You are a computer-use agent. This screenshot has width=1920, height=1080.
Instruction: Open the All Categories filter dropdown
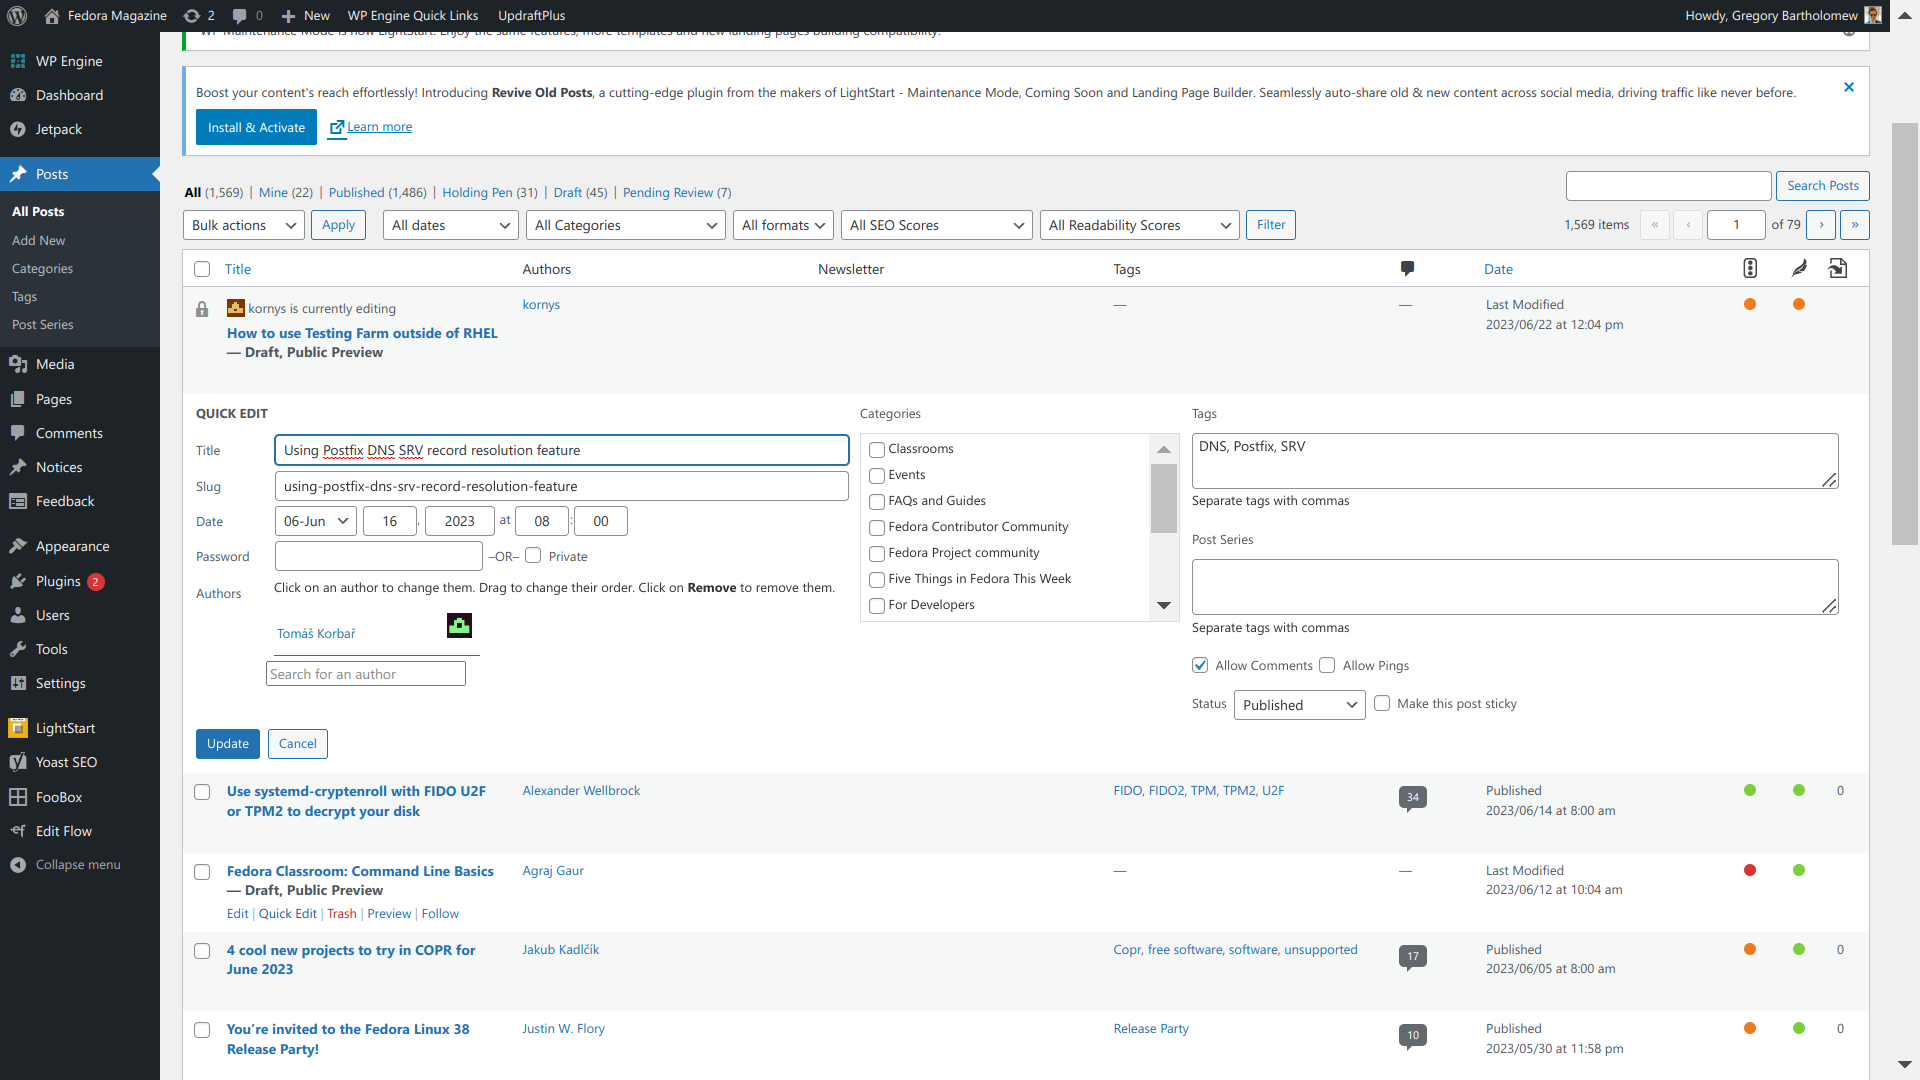[x=626, y=225]
